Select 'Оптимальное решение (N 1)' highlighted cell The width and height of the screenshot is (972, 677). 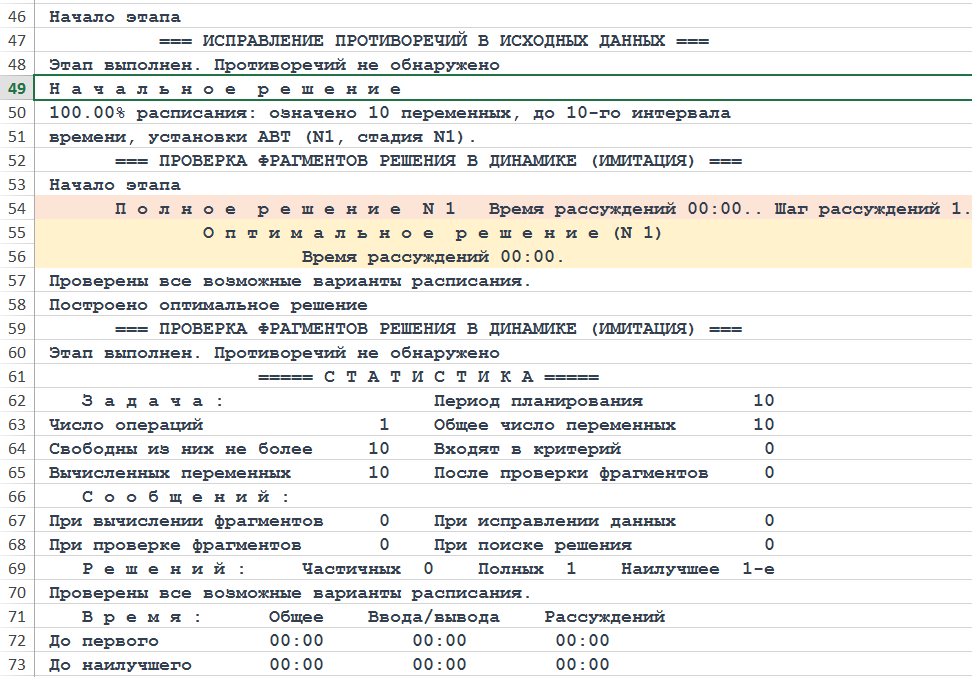[432, 233]
